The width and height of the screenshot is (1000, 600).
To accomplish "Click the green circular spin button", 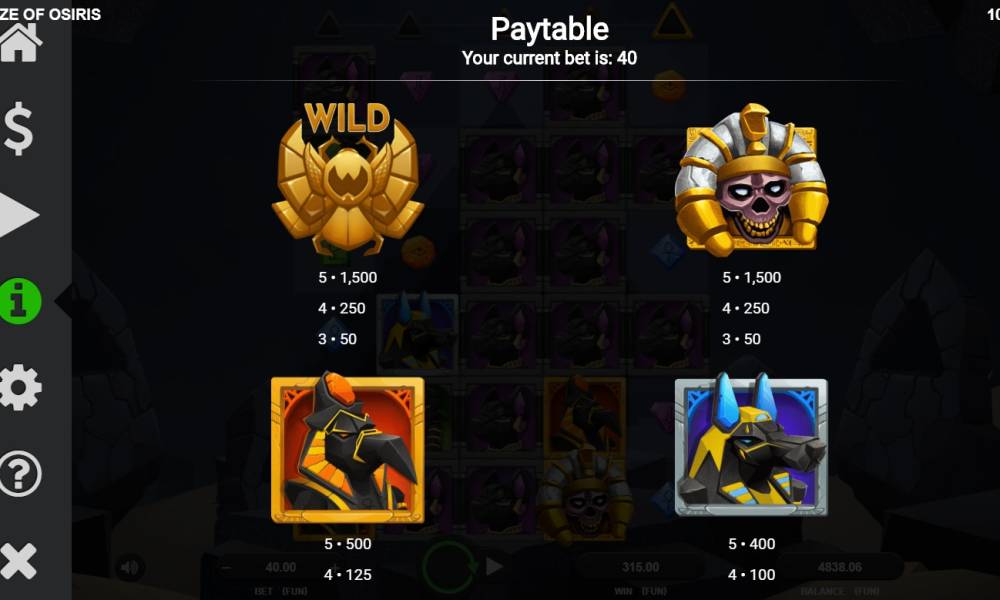I will 449,566.
